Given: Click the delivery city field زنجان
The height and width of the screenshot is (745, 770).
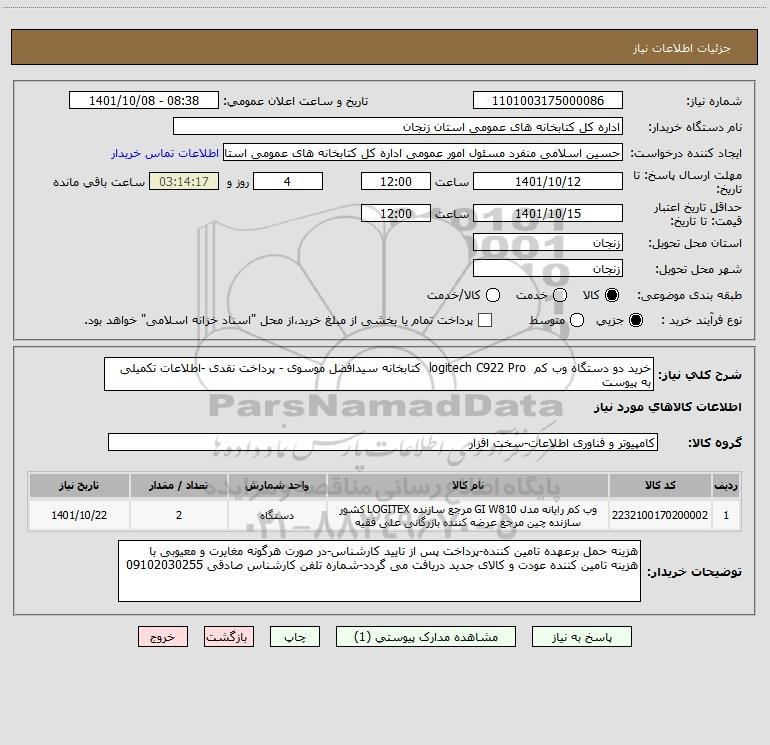Looking at the screenshot, I should (548, 268).
